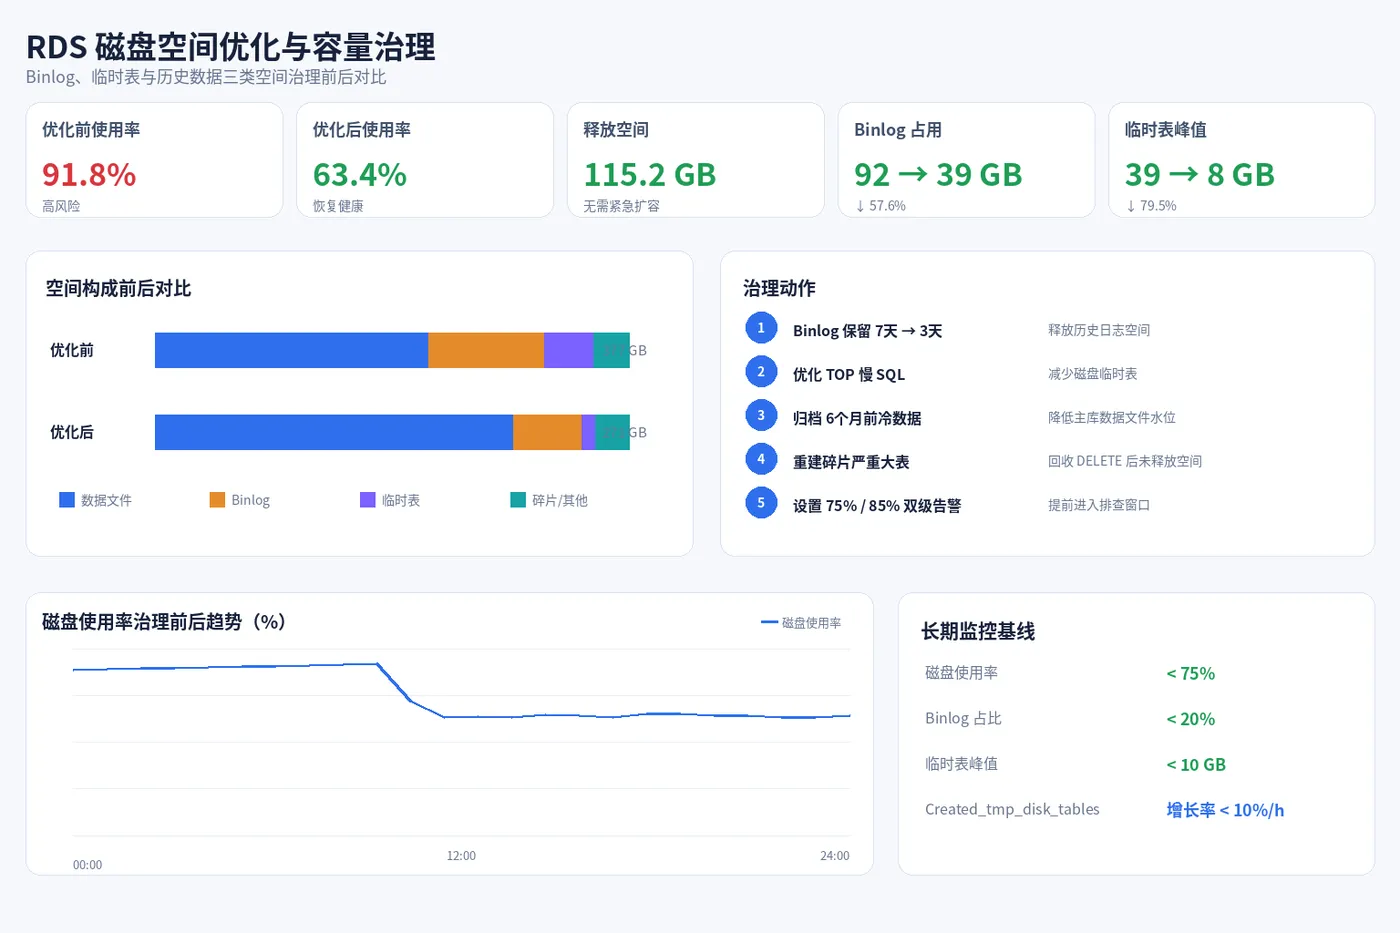Click the 设置 75% / 85% 双级告警 action
The width and height of the screenshot is (1400, 933).
tap(877, 506)
